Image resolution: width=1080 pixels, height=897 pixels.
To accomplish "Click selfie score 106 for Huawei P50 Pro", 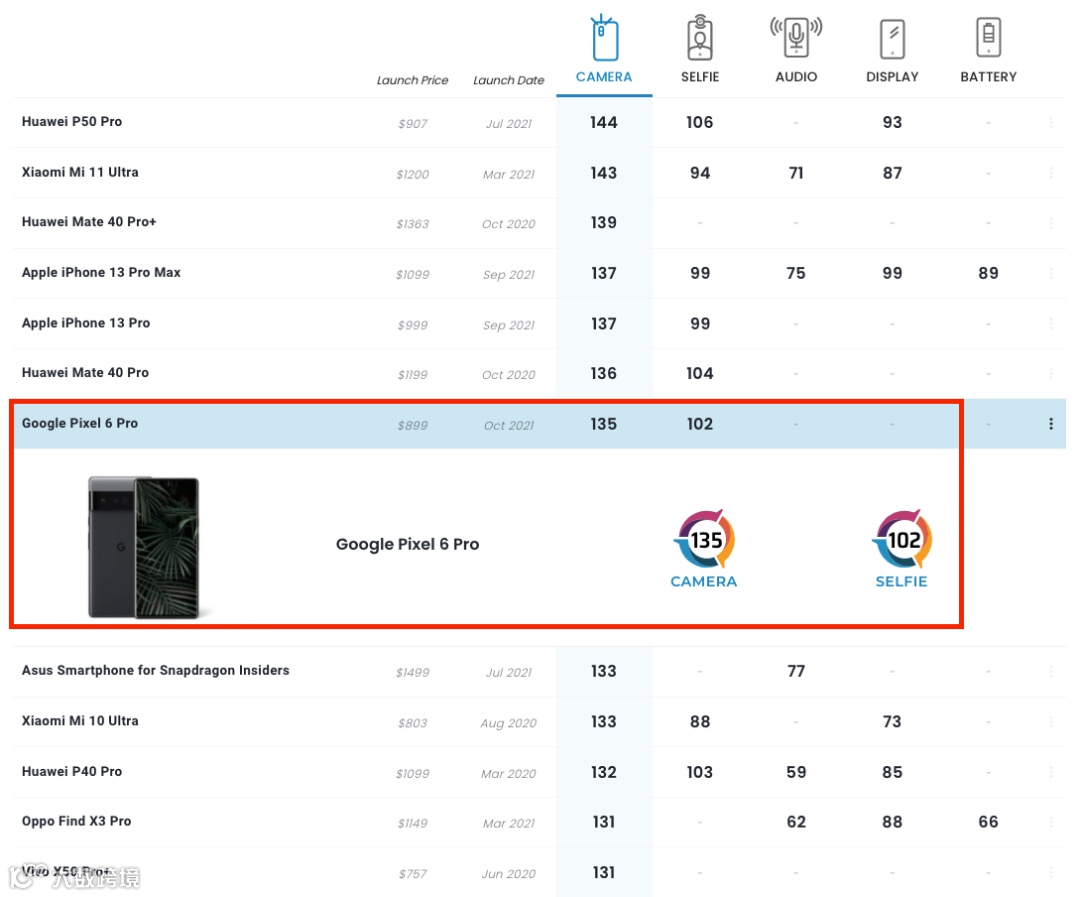I will (700, 123).
